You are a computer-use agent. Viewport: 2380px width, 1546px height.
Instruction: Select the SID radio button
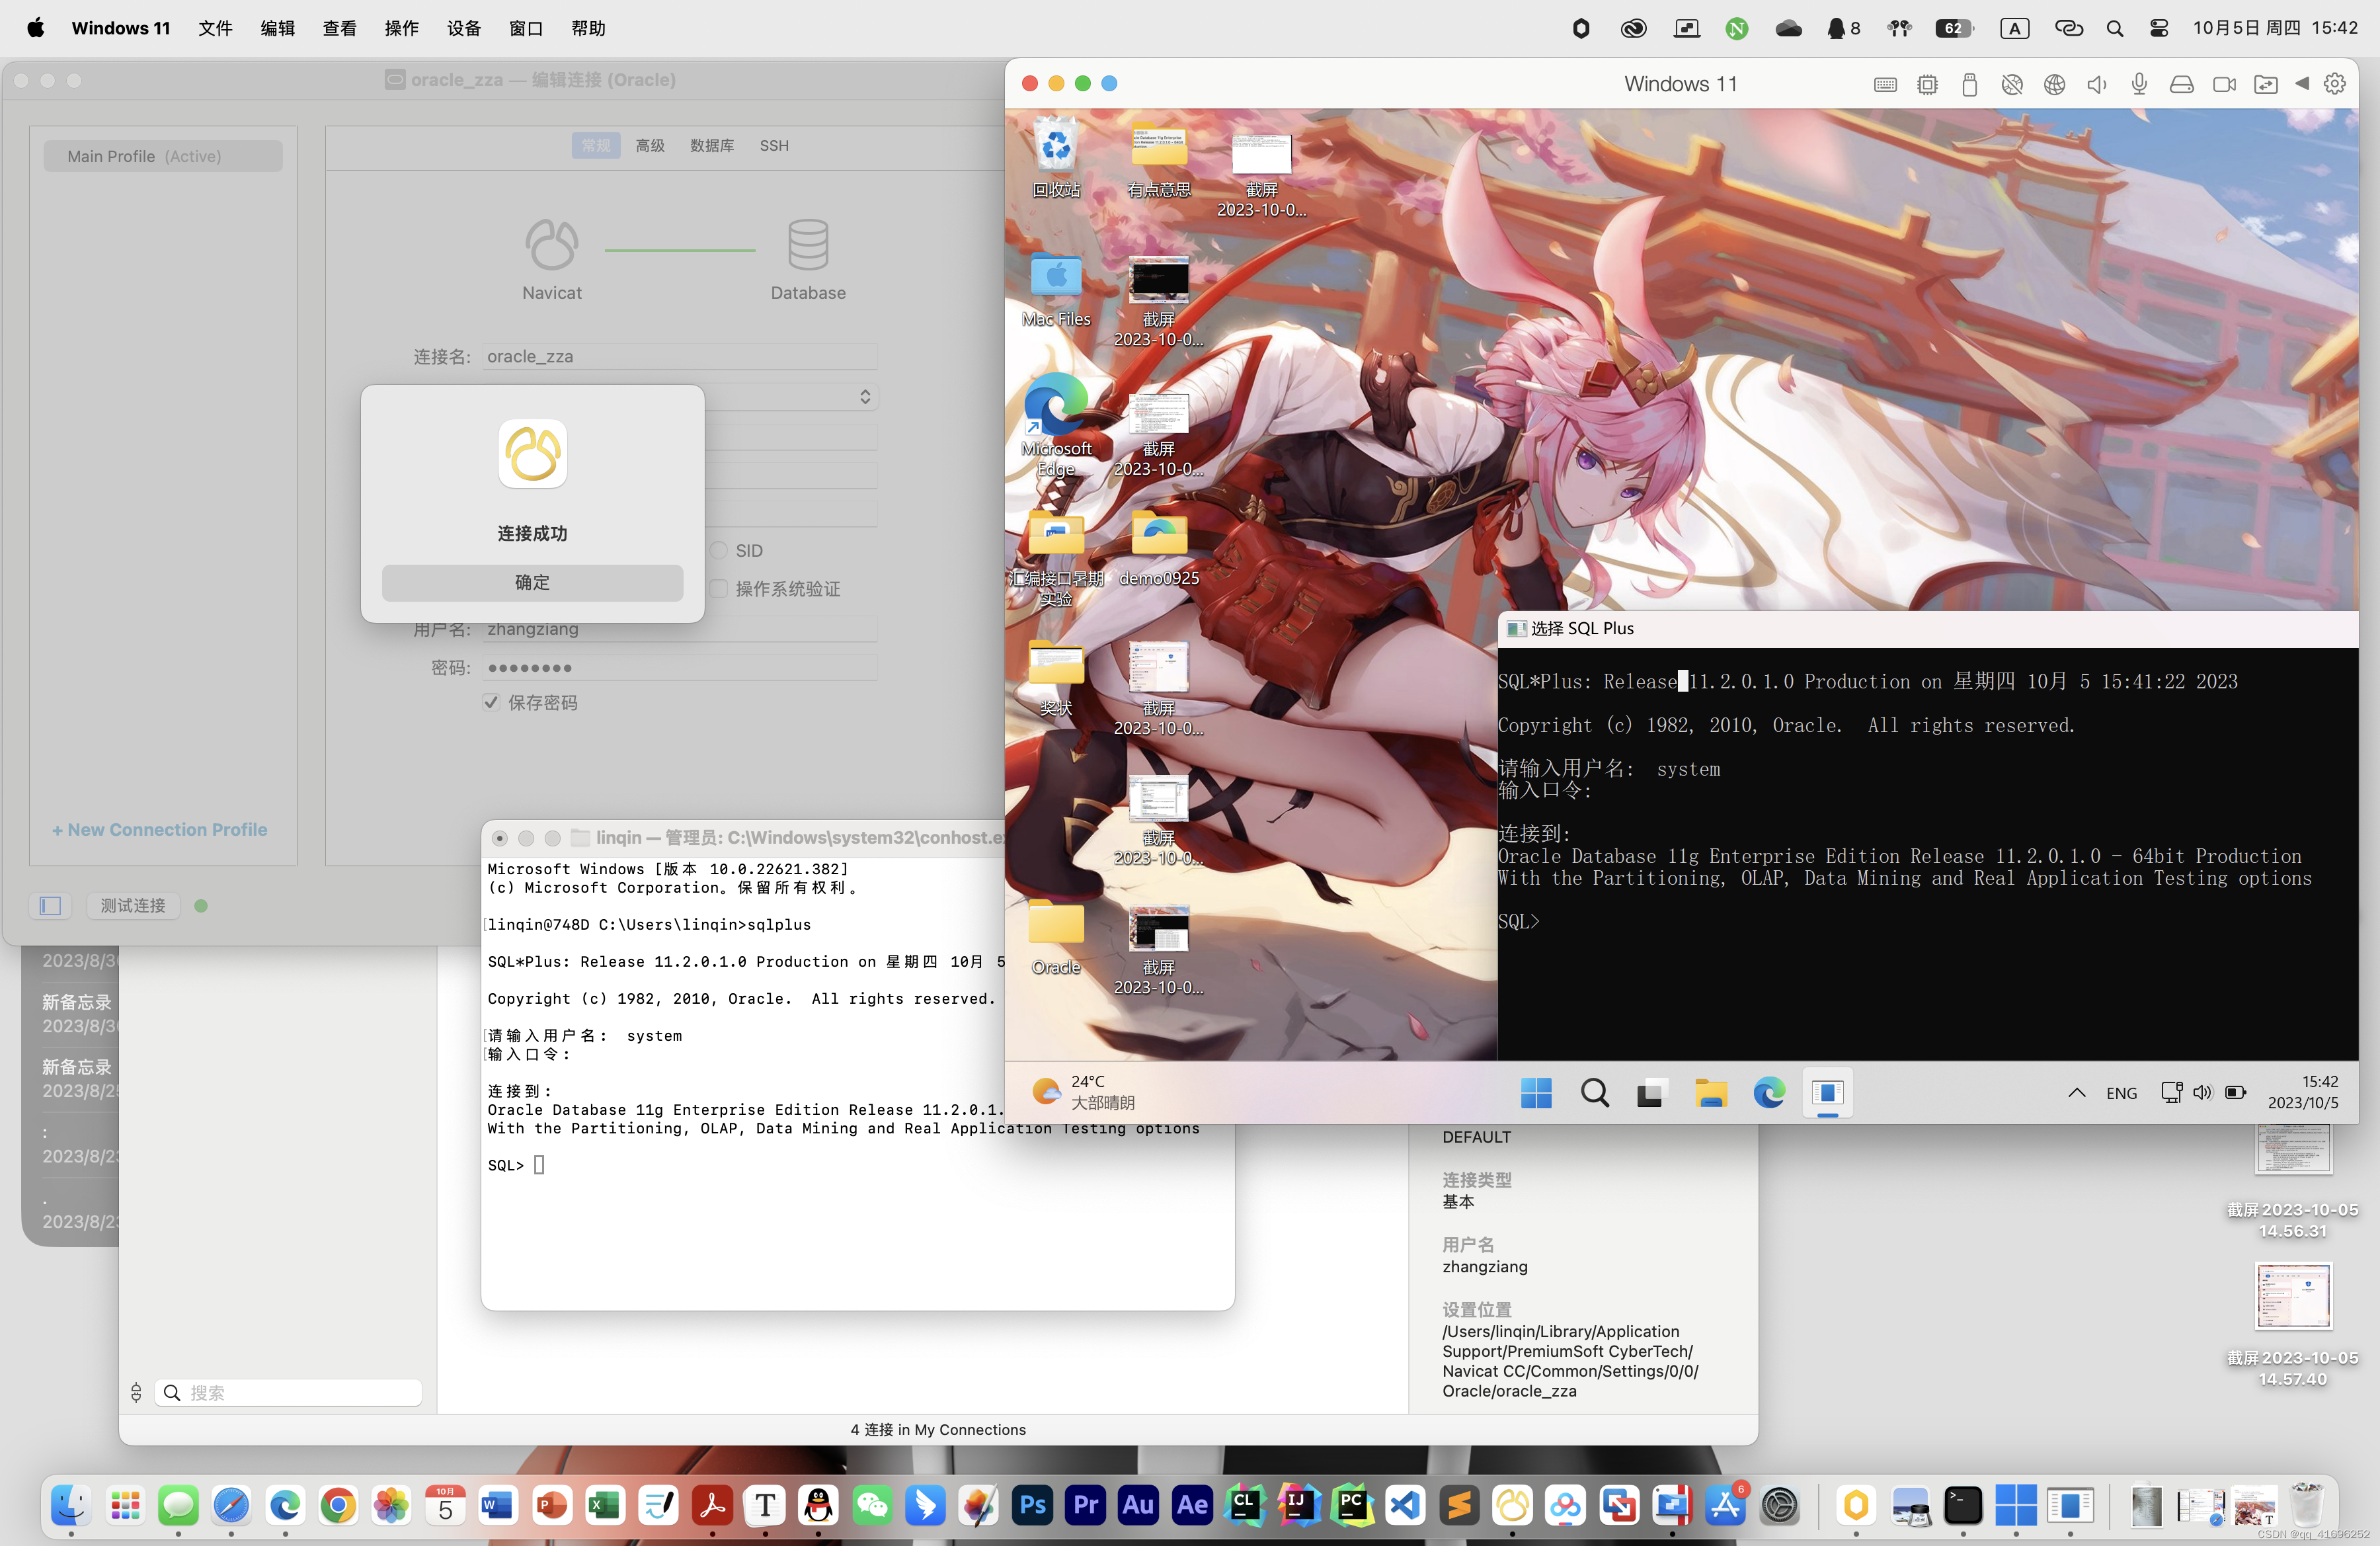(719, 551)
